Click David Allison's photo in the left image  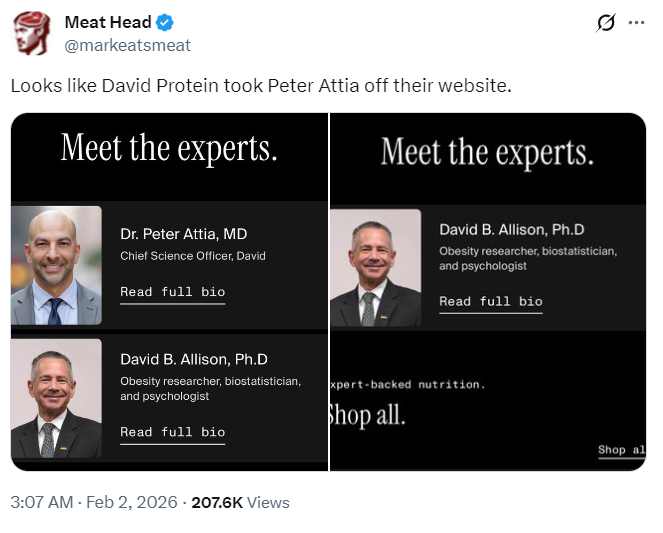click(56, 398)
